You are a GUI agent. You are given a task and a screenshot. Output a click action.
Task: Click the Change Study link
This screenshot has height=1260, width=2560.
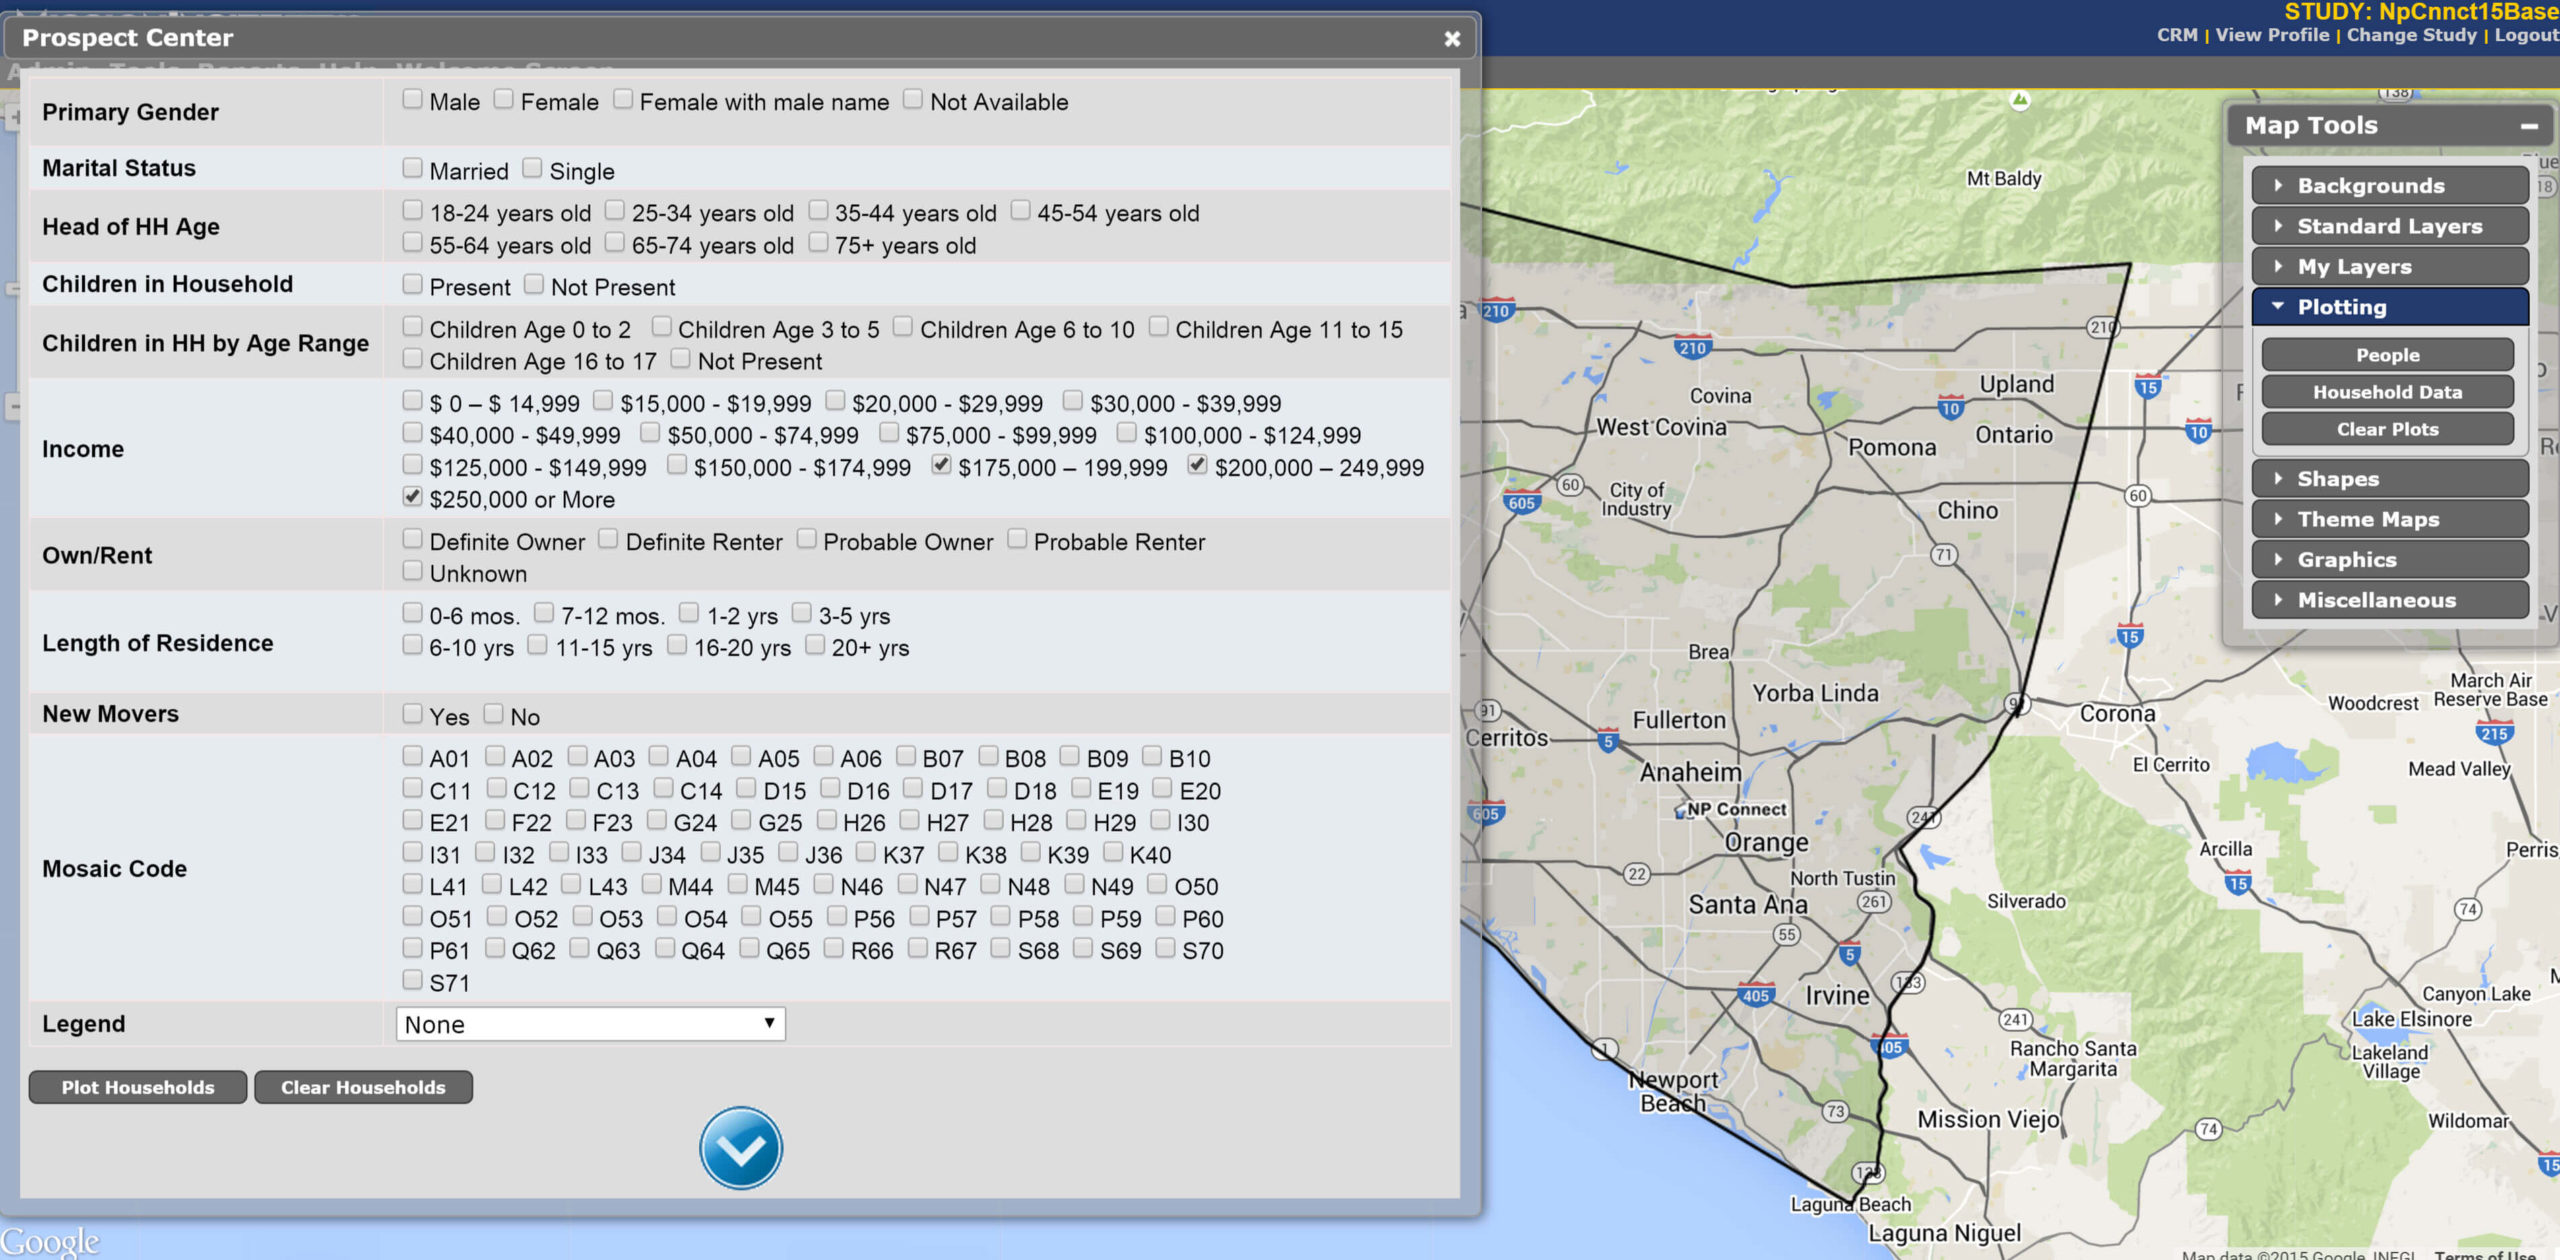tap(2411, 35)
